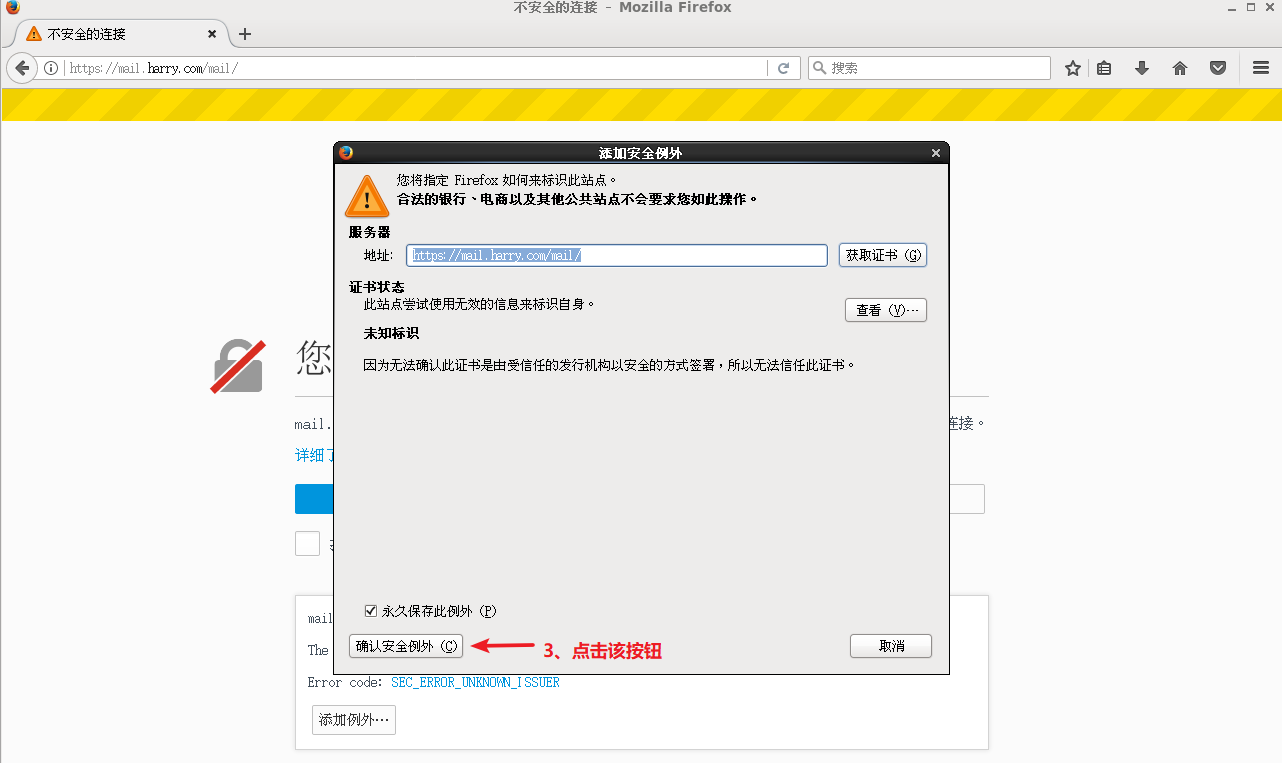Viewport: 1282px width, 763px height.
Task: Click the URL address bar
Action: [x=416, y=68]
